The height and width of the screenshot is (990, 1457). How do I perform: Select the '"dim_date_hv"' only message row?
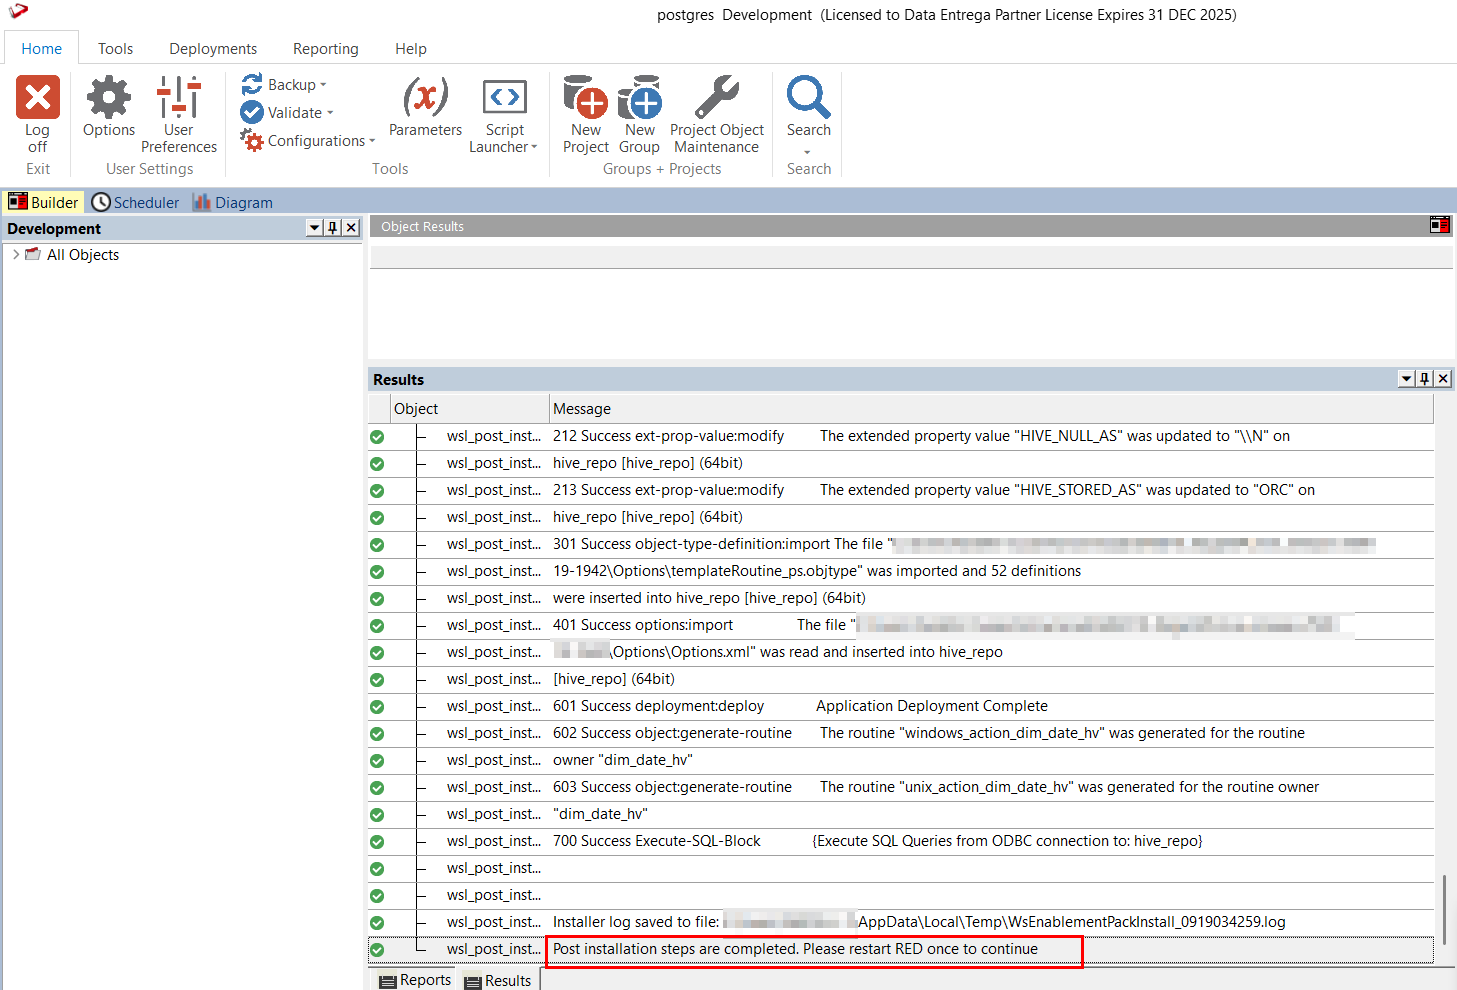tap(600, 814)
